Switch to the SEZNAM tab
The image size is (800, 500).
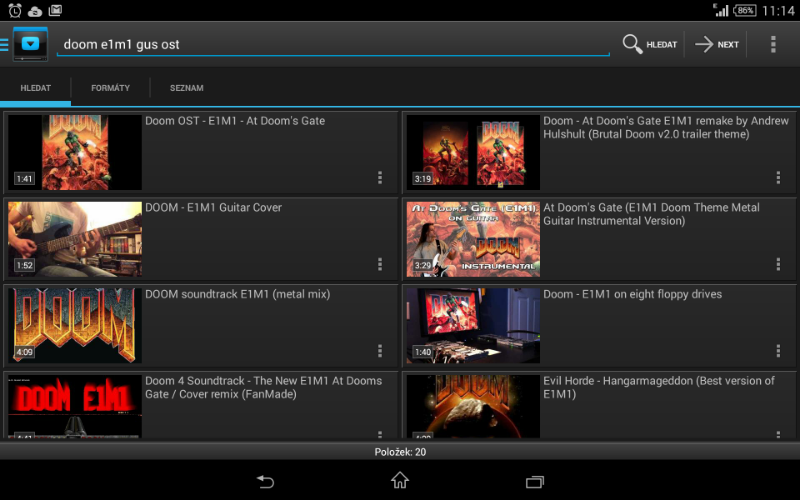pyautogui.click(x=187, y=88)
